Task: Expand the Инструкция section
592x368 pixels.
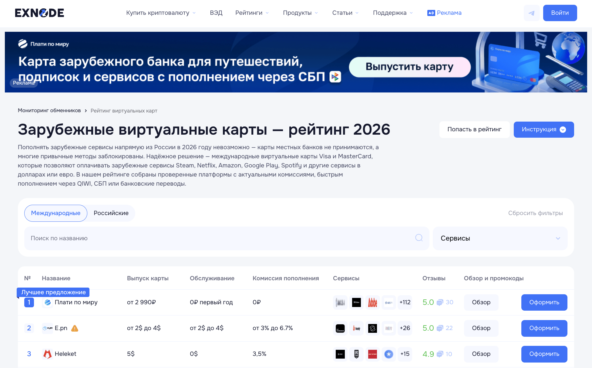Action: pyautogui.click(x=544, y=129)
